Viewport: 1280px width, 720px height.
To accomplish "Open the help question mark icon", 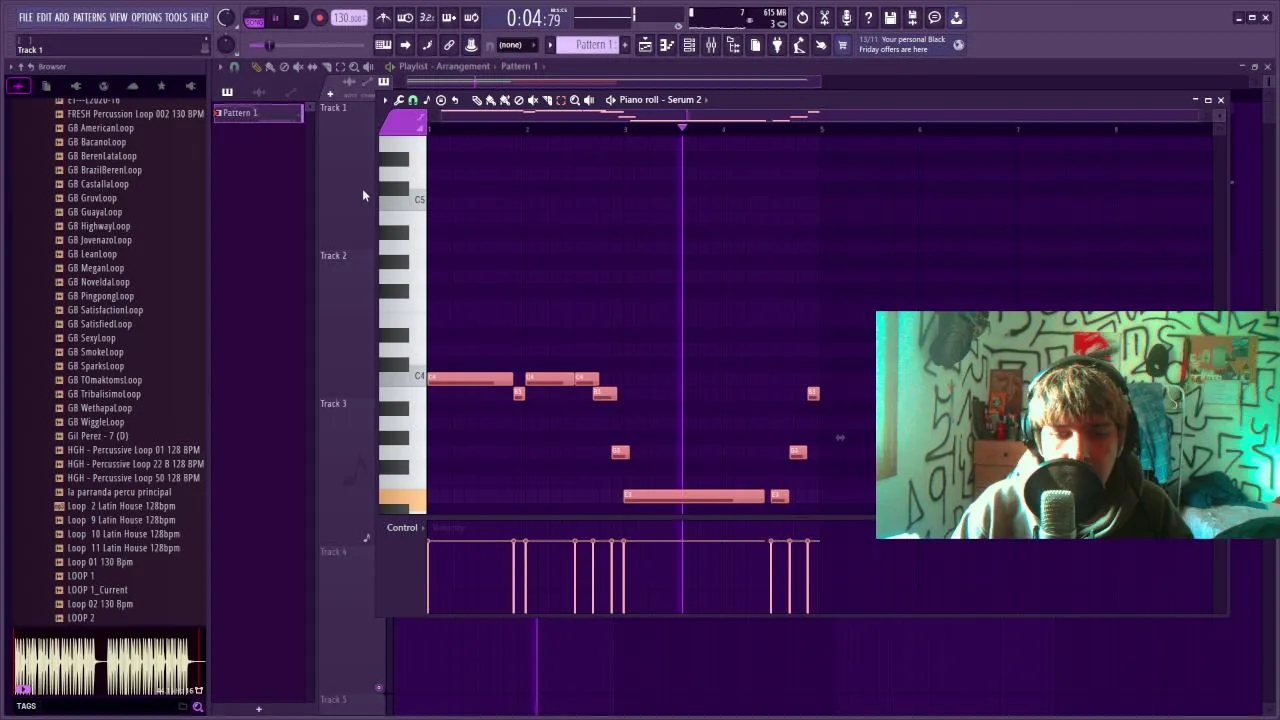I will click(x=868, y=17).
